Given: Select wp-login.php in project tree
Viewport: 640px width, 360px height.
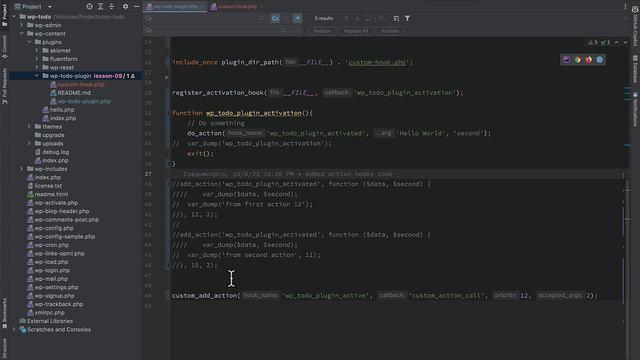Looking at the screenshot, I should click(52, 270).
